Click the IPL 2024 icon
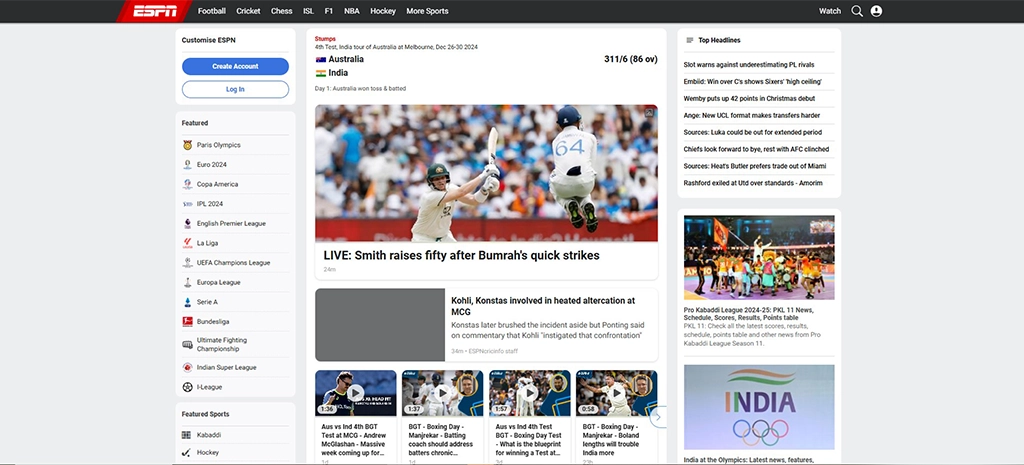 pos(187,204)
